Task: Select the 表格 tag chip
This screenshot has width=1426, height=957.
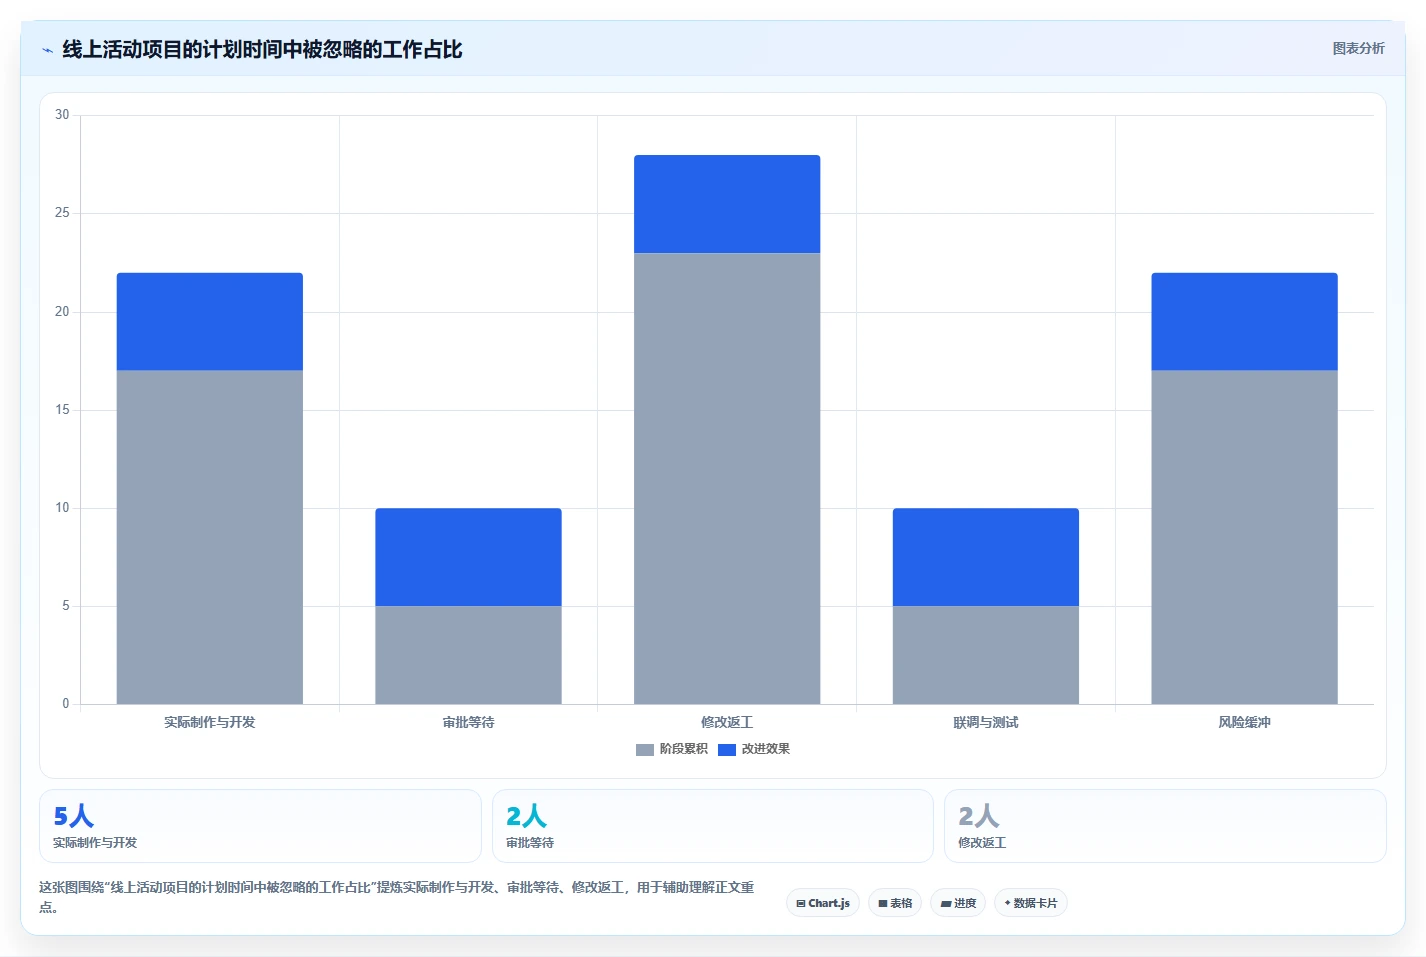Action: coord(895,903)
